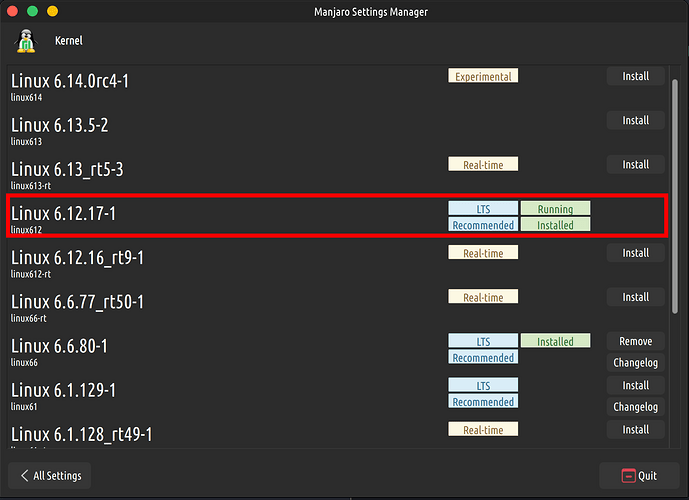Screen dimensions: 689x500
Task: Click Real-time badge of Linux 6.6.77_rt50-1
Action: pos(483,297)
